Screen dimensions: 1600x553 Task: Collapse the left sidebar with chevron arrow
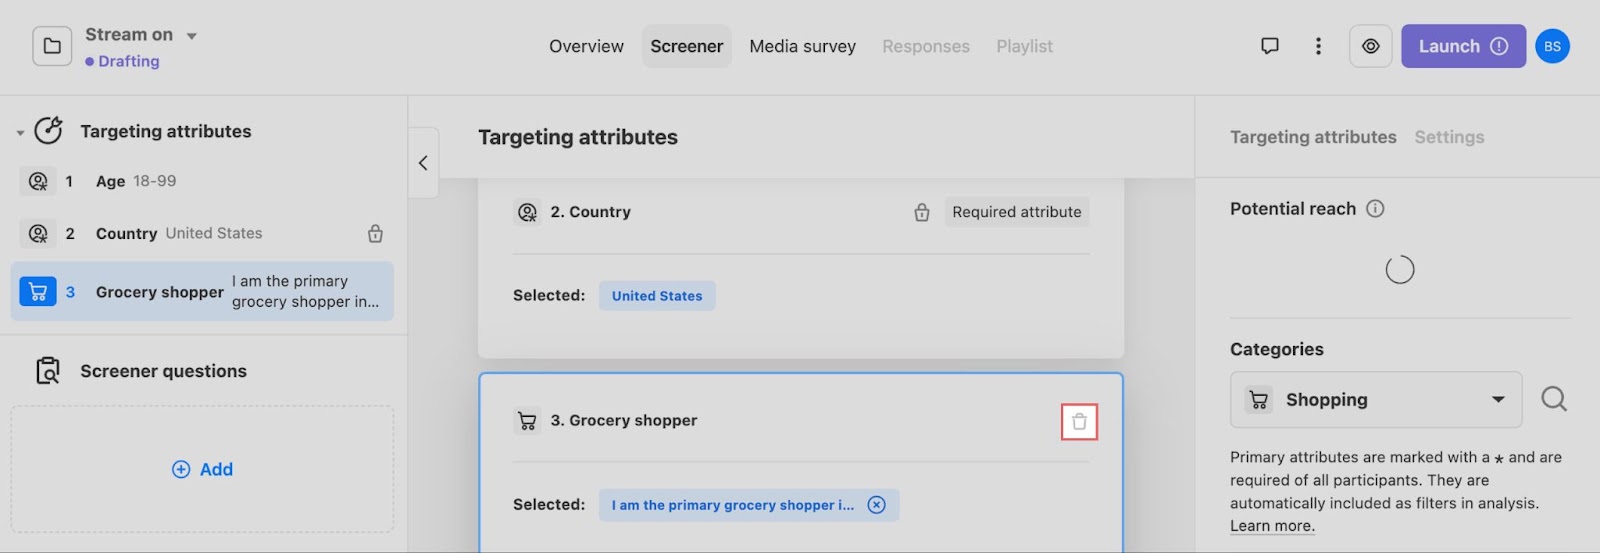(423, 163)
